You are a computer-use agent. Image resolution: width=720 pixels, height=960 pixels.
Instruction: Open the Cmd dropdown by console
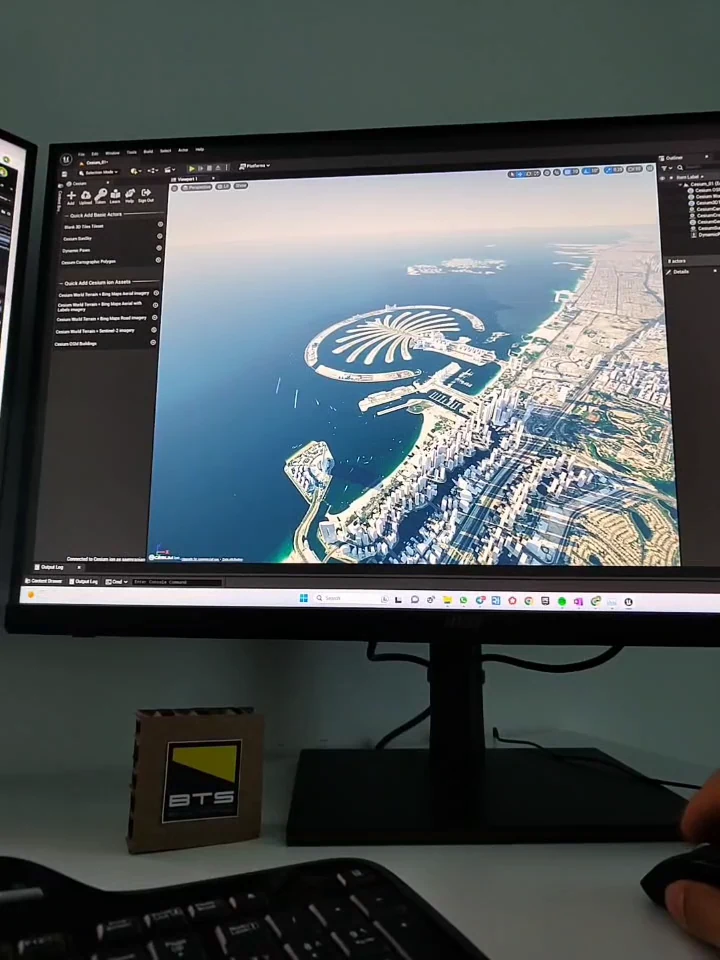[x=116, y=582]
